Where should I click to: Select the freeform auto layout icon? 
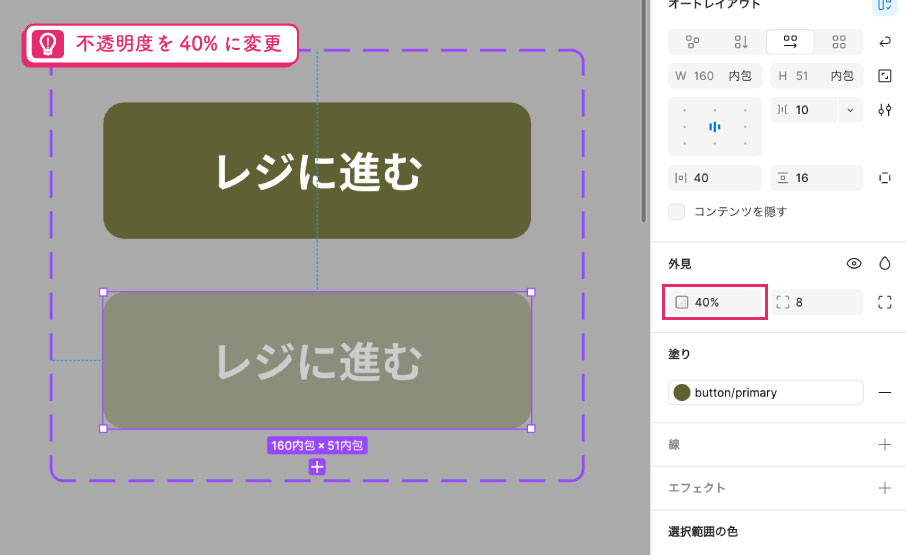[x=692, y=42]
